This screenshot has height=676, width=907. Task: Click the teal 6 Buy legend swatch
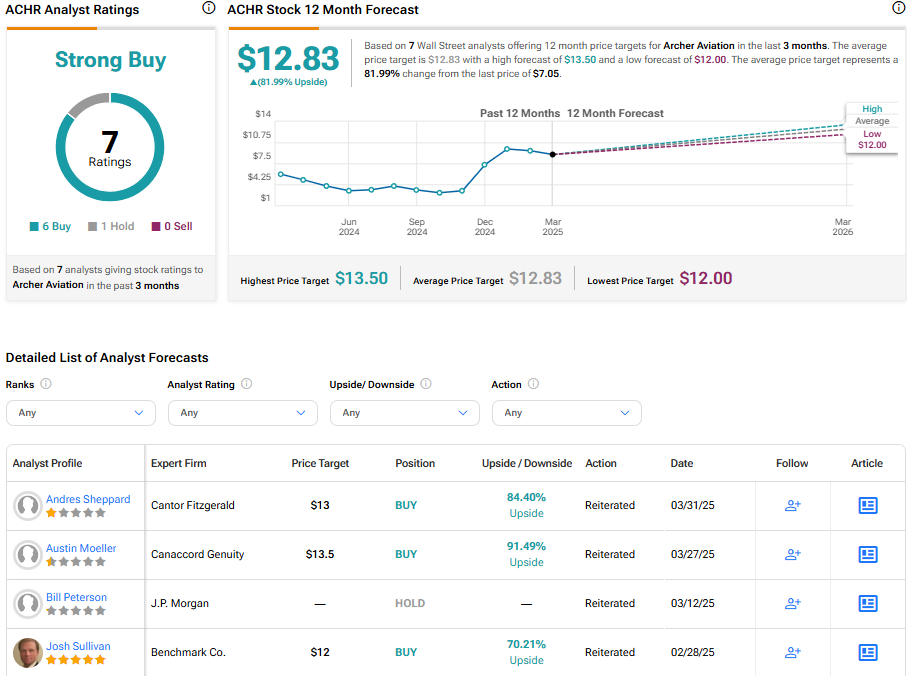[34, 226]
